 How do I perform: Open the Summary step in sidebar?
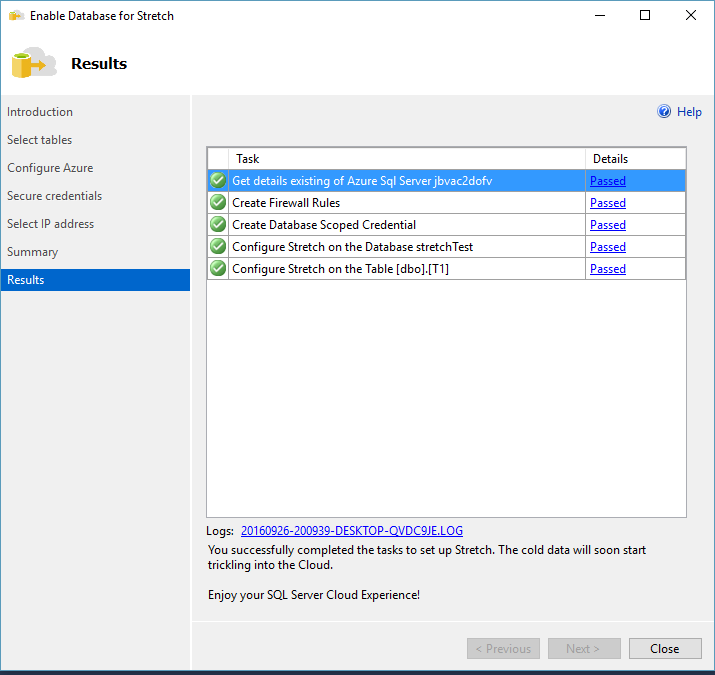click(x=33, y=252)
